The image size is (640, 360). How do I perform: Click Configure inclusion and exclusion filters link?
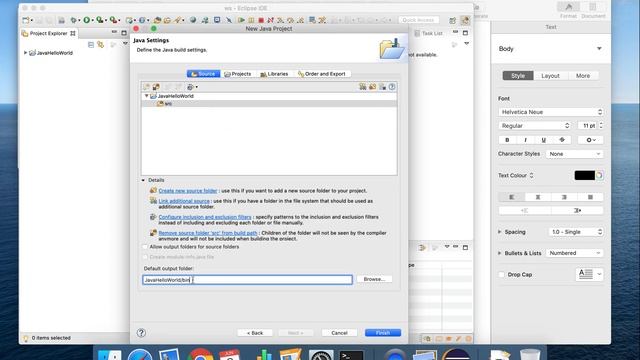pyautogui.click(x=205, y=217)
